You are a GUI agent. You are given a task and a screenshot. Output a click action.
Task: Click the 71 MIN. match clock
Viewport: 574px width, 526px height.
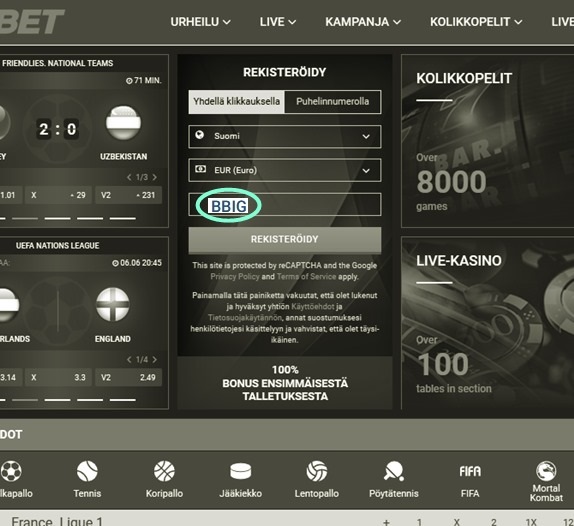pyautogui.click(x=144, y=81)
